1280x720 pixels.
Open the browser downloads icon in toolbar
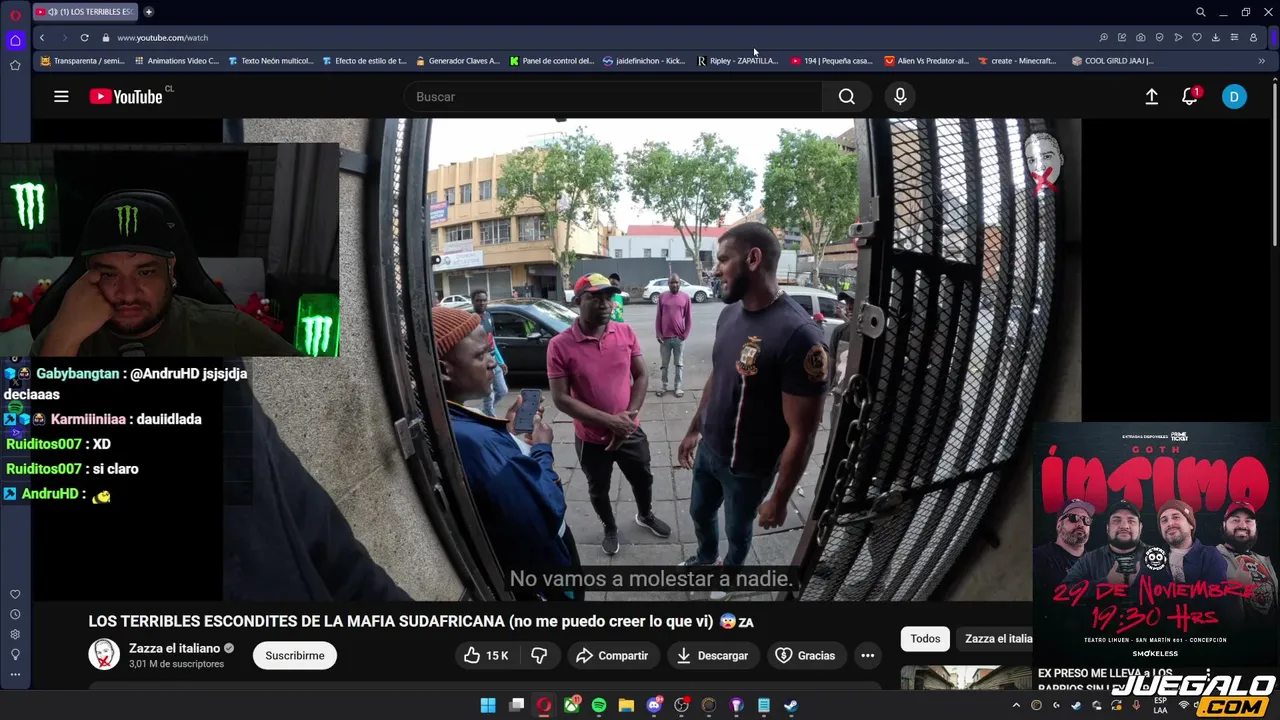pyautogui.click(x=1215, y=37)
